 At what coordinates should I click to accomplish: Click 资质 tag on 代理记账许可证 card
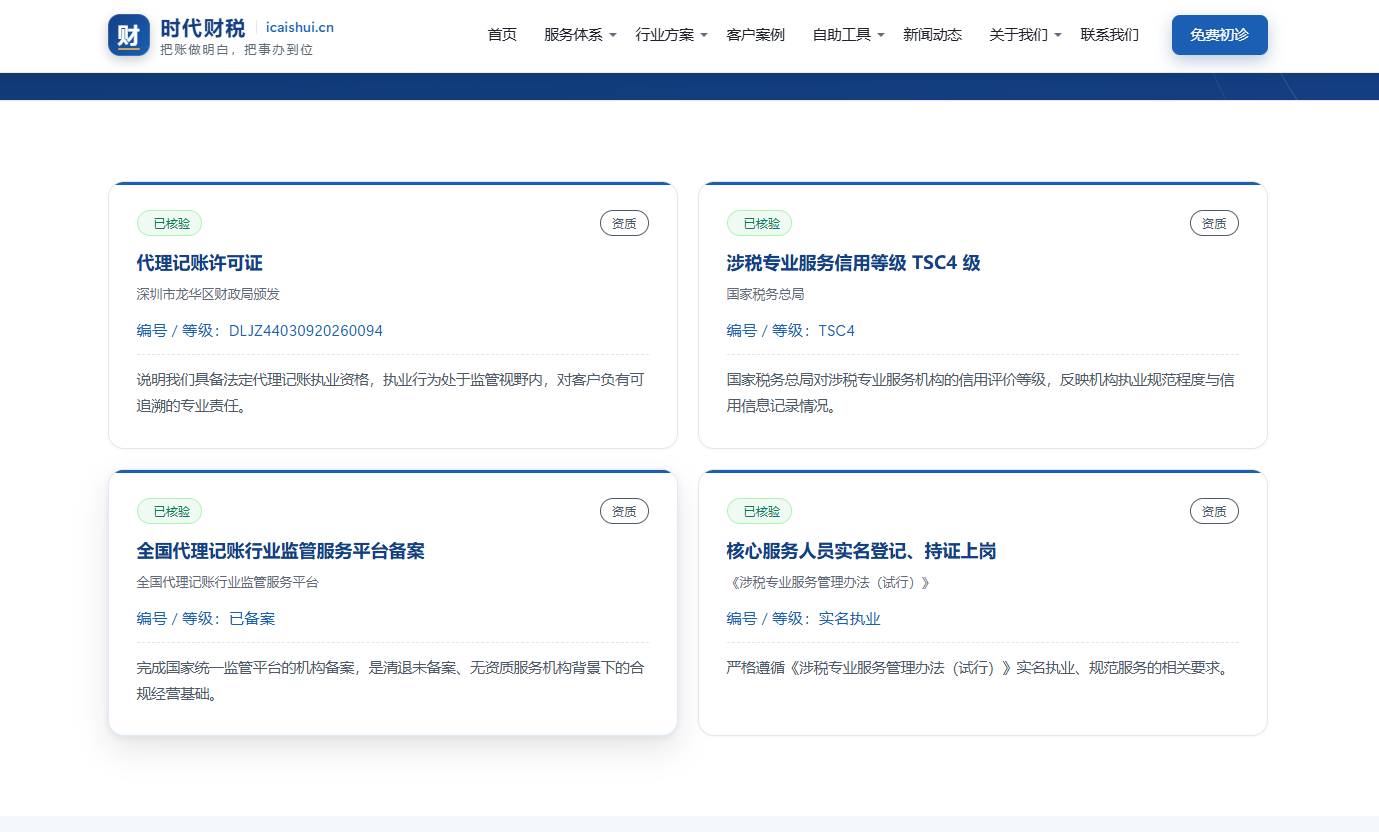tap(624, 223)
